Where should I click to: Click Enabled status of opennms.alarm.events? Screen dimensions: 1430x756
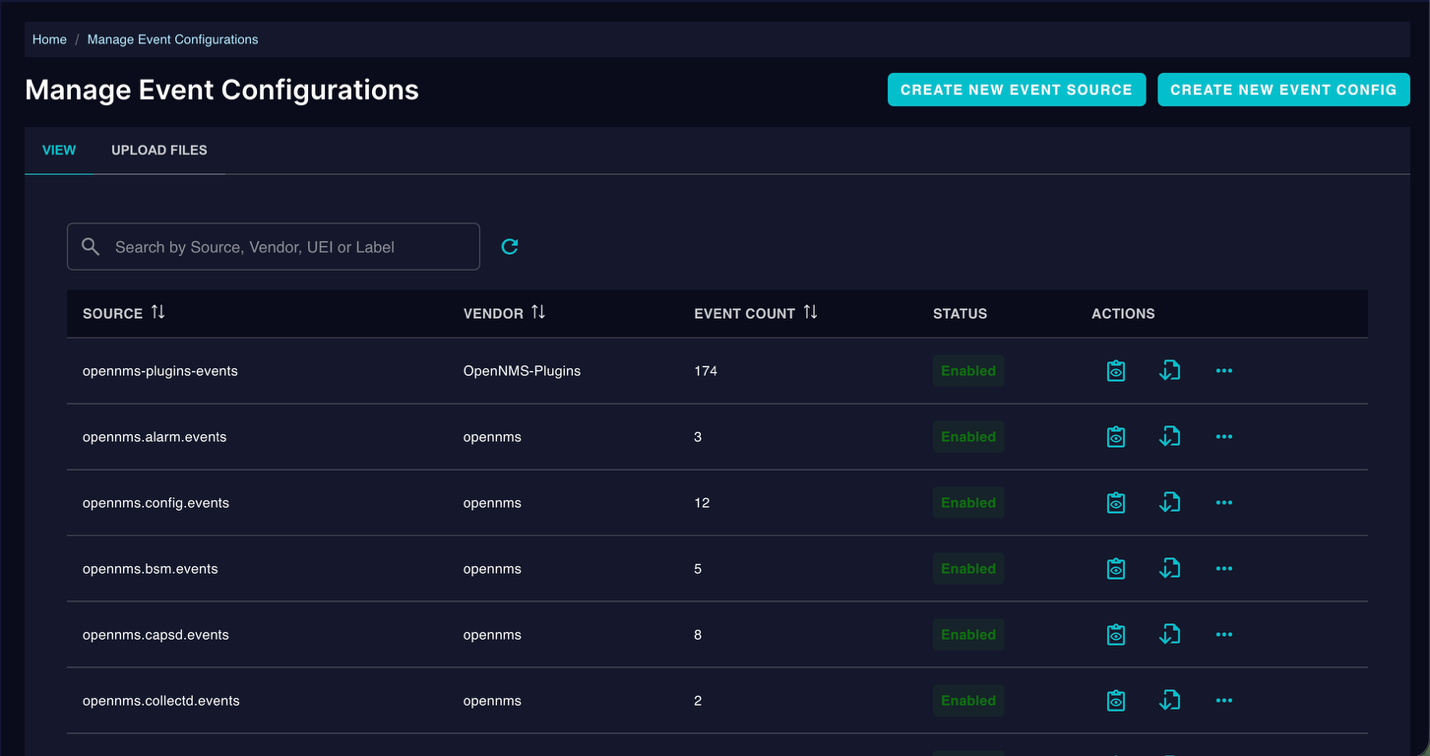pyautogui.click(x=968, y=437)
